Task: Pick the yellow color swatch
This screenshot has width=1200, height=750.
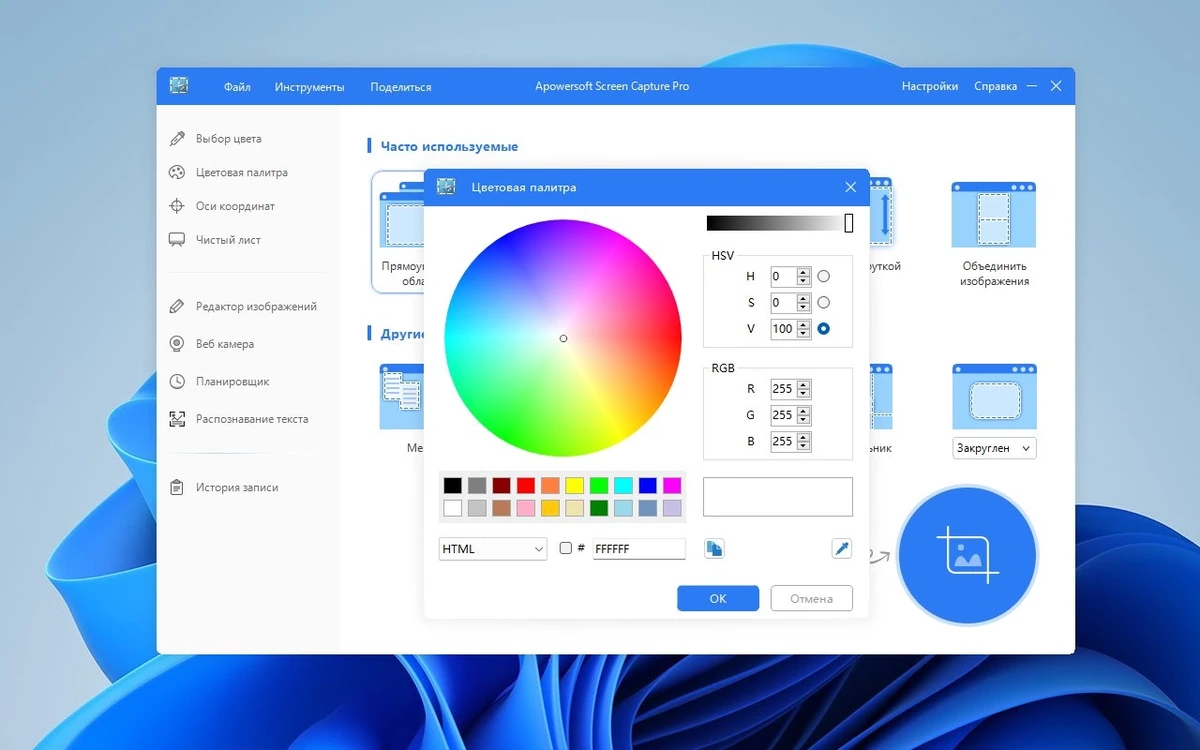Action: tap(574, 485)
